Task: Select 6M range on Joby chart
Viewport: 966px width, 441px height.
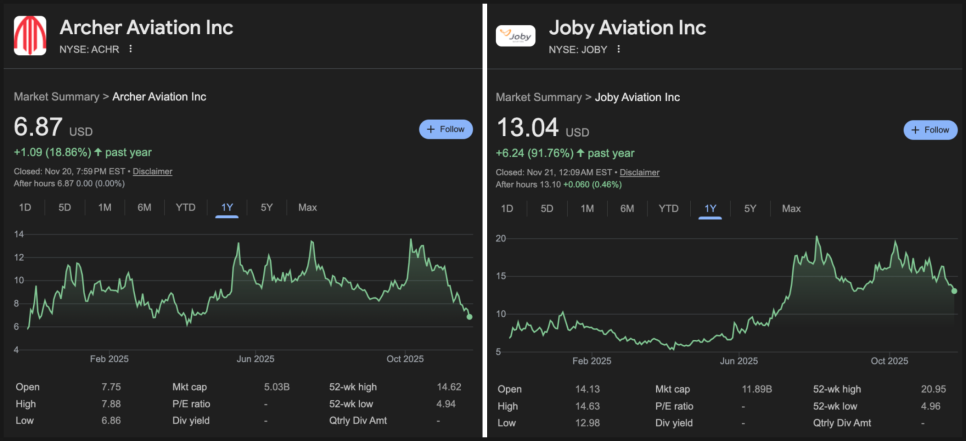Action: pyautogui.click(x=627, y=208)
